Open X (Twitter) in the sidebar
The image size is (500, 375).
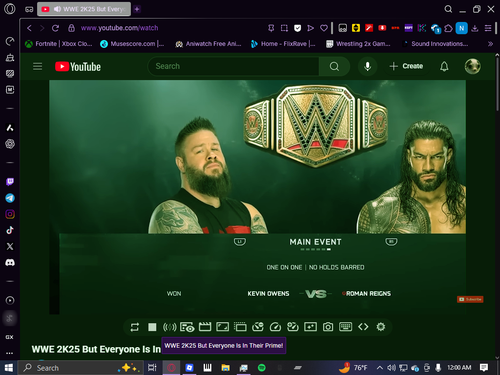10,246
